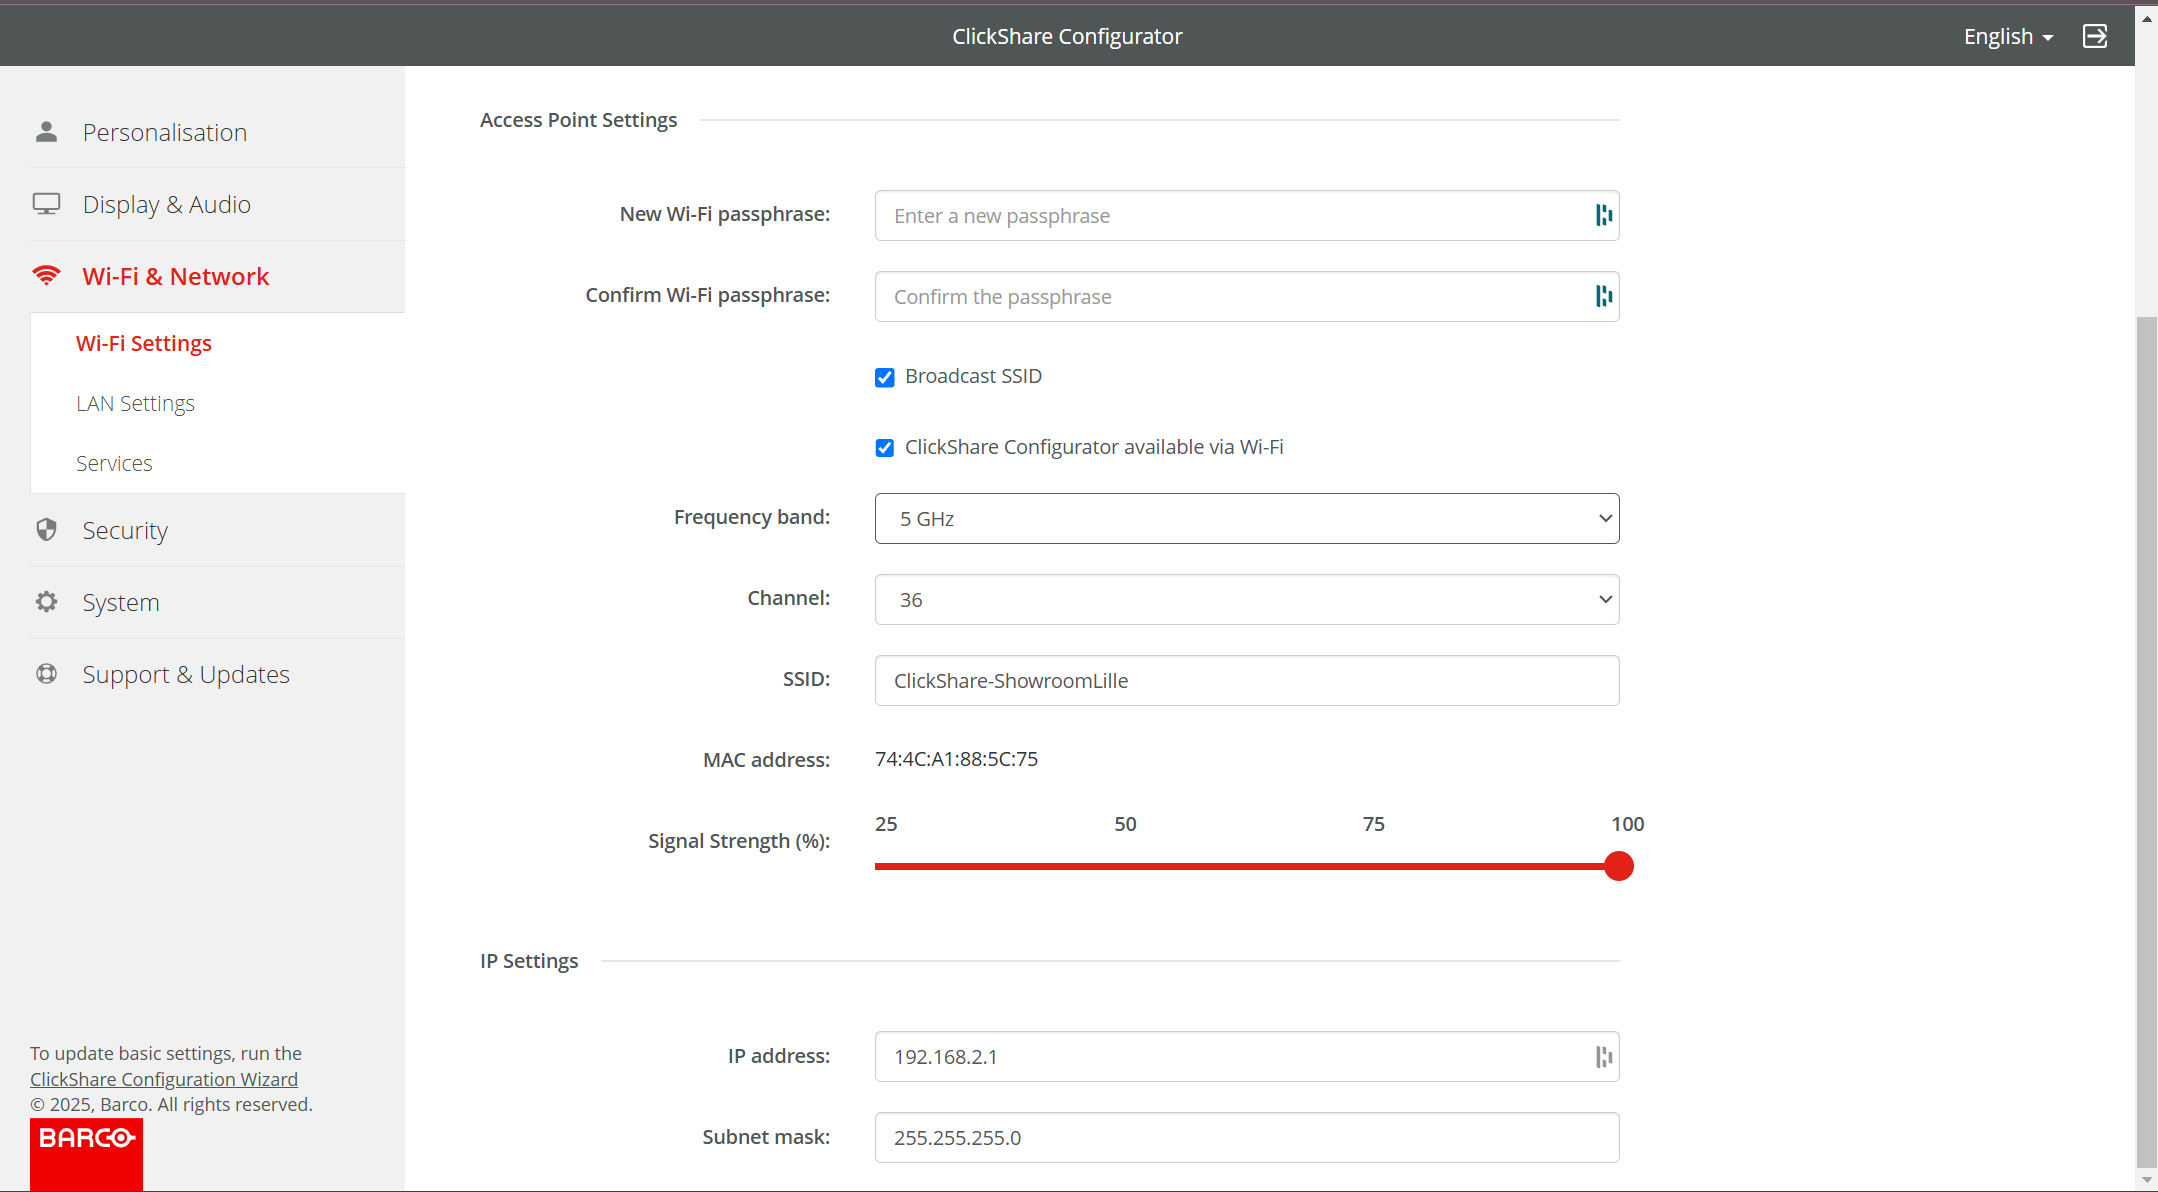This screenshot has height=1192, width=2158.
Task: Select the Wi-Fi Settings submenu entry
Action: 144,343
